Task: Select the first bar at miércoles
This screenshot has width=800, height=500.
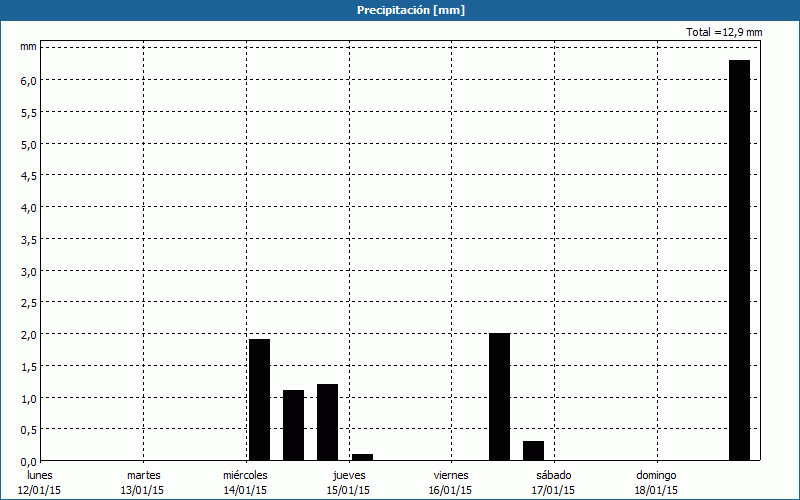Action: click(259, 400)
